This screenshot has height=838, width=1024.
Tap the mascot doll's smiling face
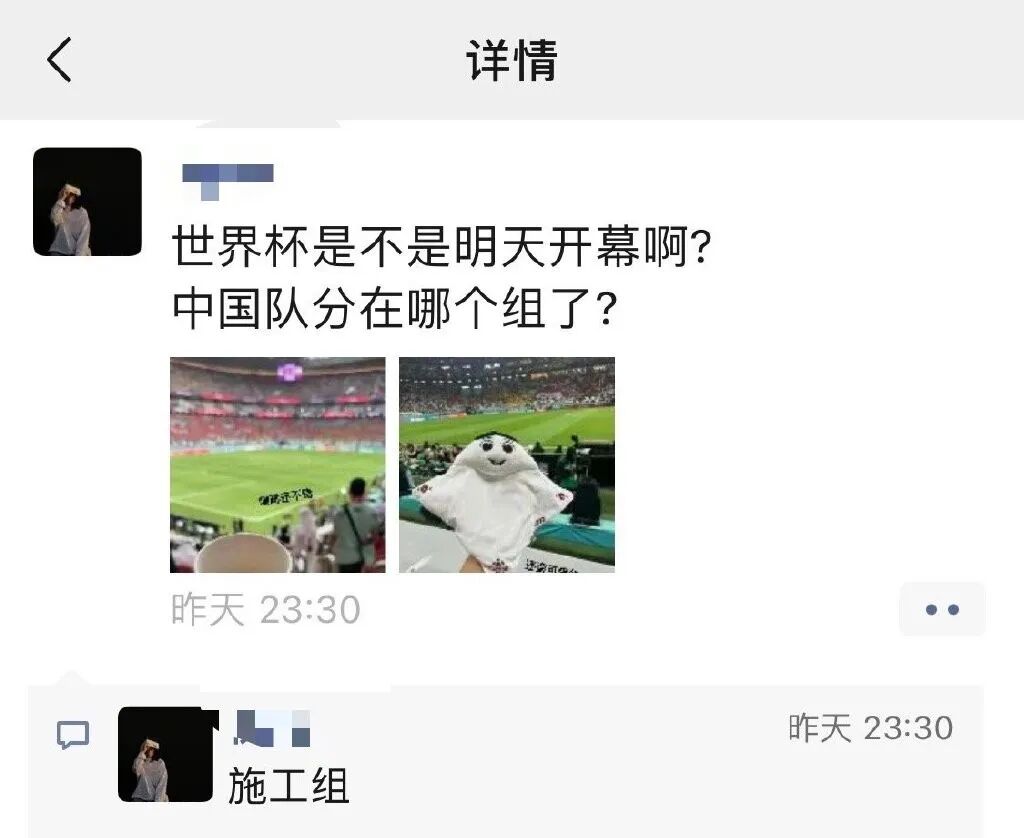(x=496, y=451)
